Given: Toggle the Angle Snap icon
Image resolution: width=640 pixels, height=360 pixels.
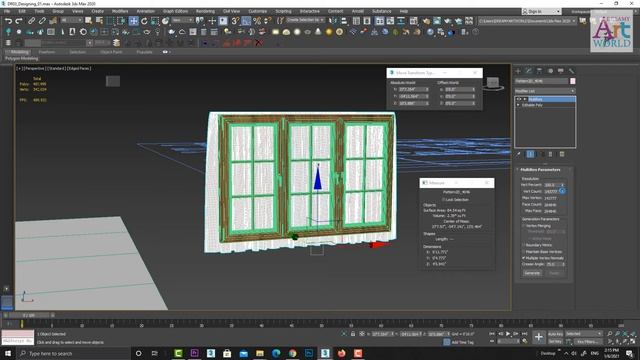Looking at the screenshot, I should click(246, 21).
